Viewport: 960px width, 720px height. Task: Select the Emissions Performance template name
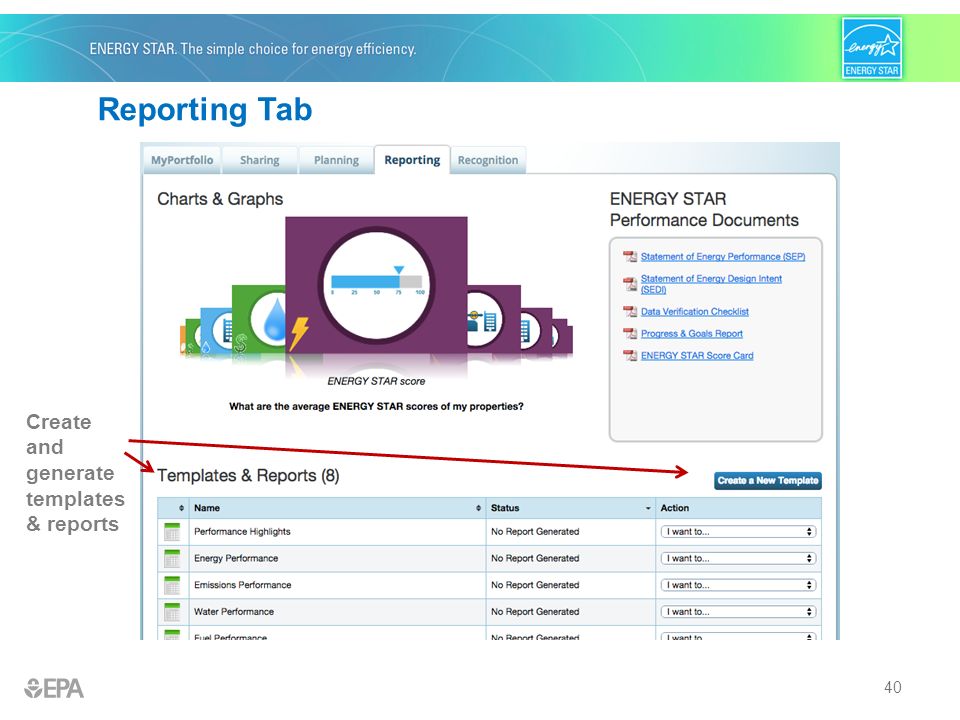click(x=242, y=585)
